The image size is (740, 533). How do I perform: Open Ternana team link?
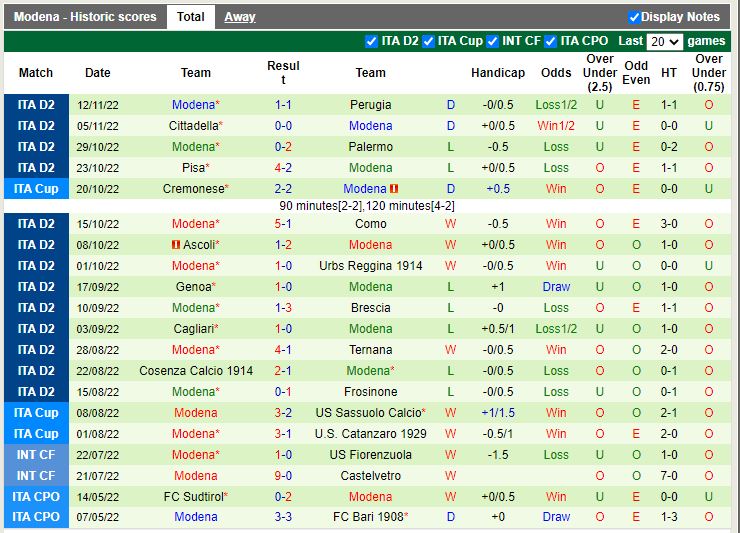[370, 350]
